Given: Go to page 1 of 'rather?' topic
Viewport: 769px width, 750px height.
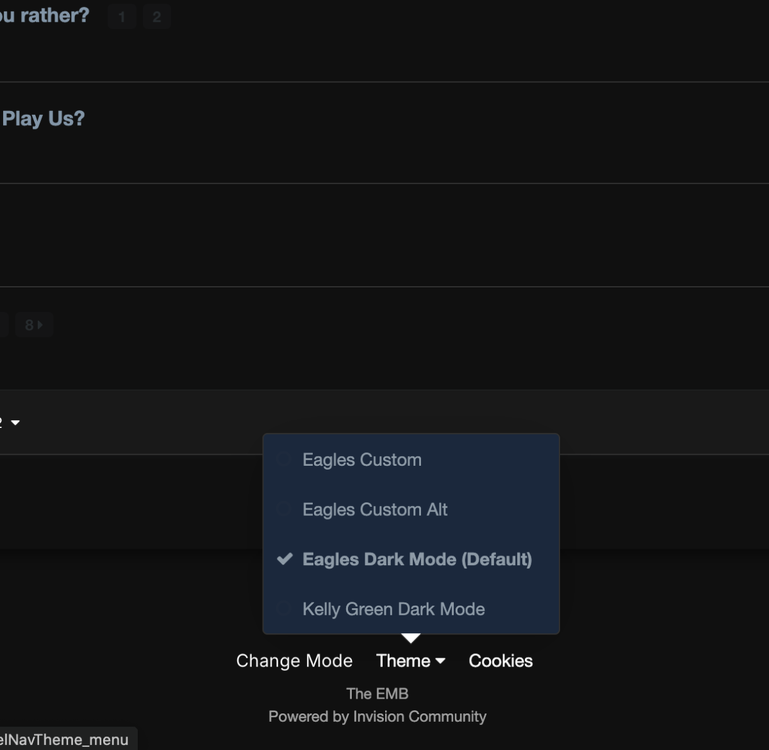Looking at the screenshot, I should click(x=122, y=17).
